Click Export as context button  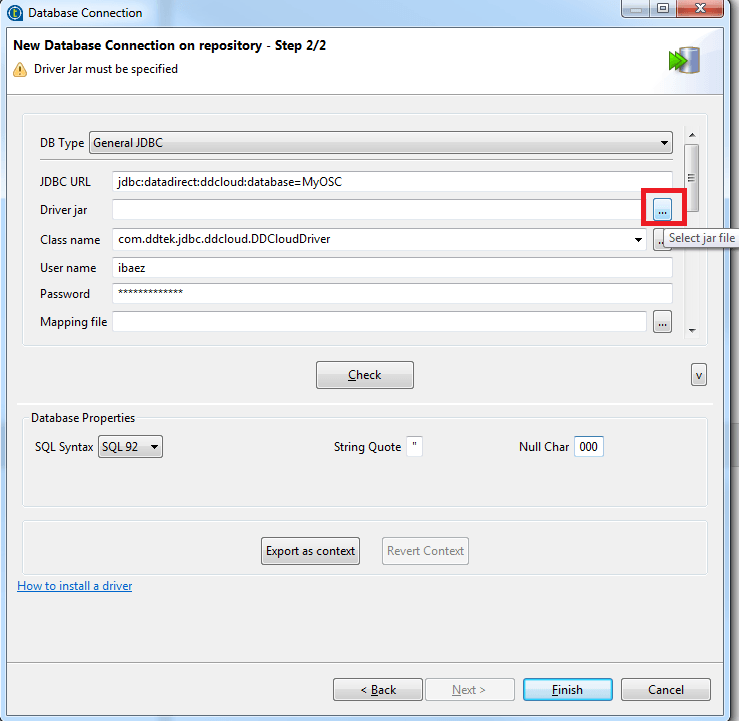coord(310,551)
